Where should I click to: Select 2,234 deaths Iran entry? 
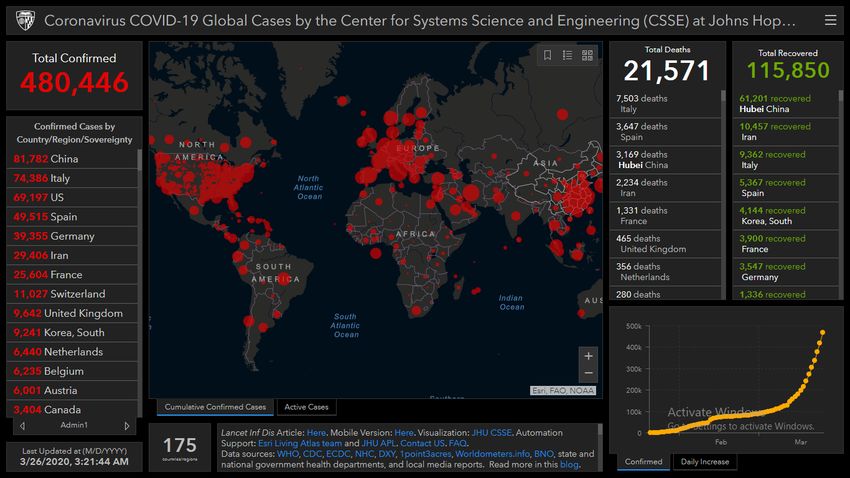coord(666,188)
